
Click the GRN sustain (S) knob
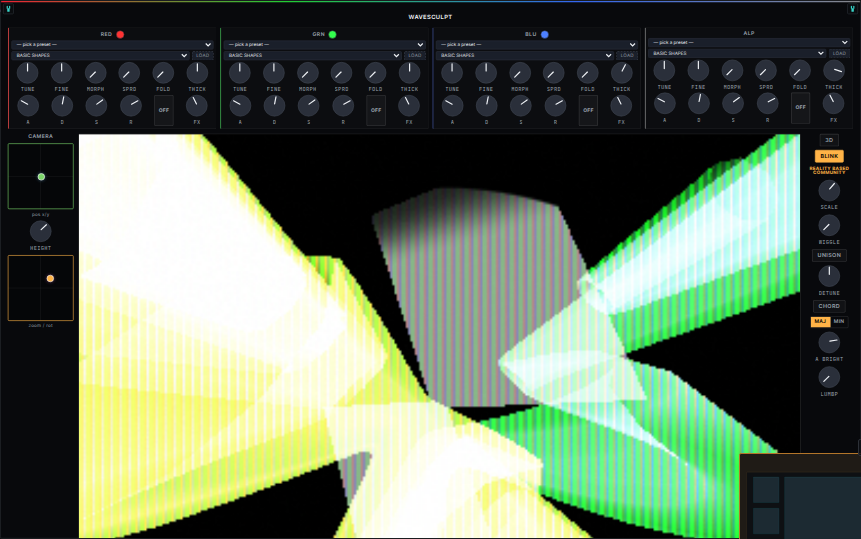[x=309, y=106]
